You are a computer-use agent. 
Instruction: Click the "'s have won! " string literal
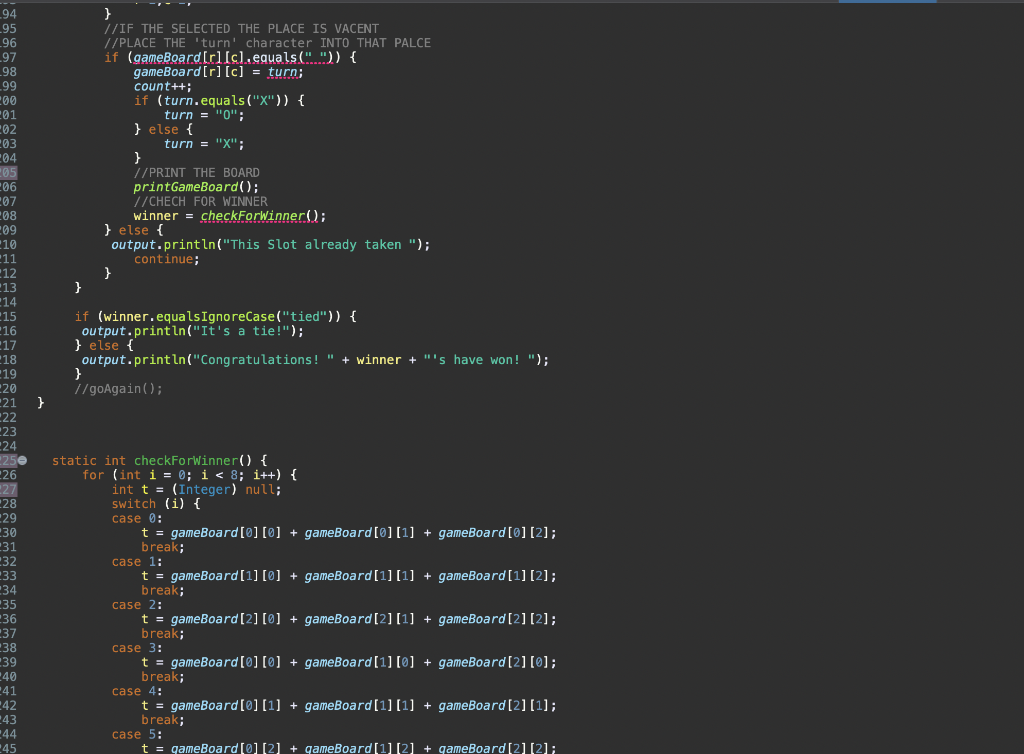(479, 360)
